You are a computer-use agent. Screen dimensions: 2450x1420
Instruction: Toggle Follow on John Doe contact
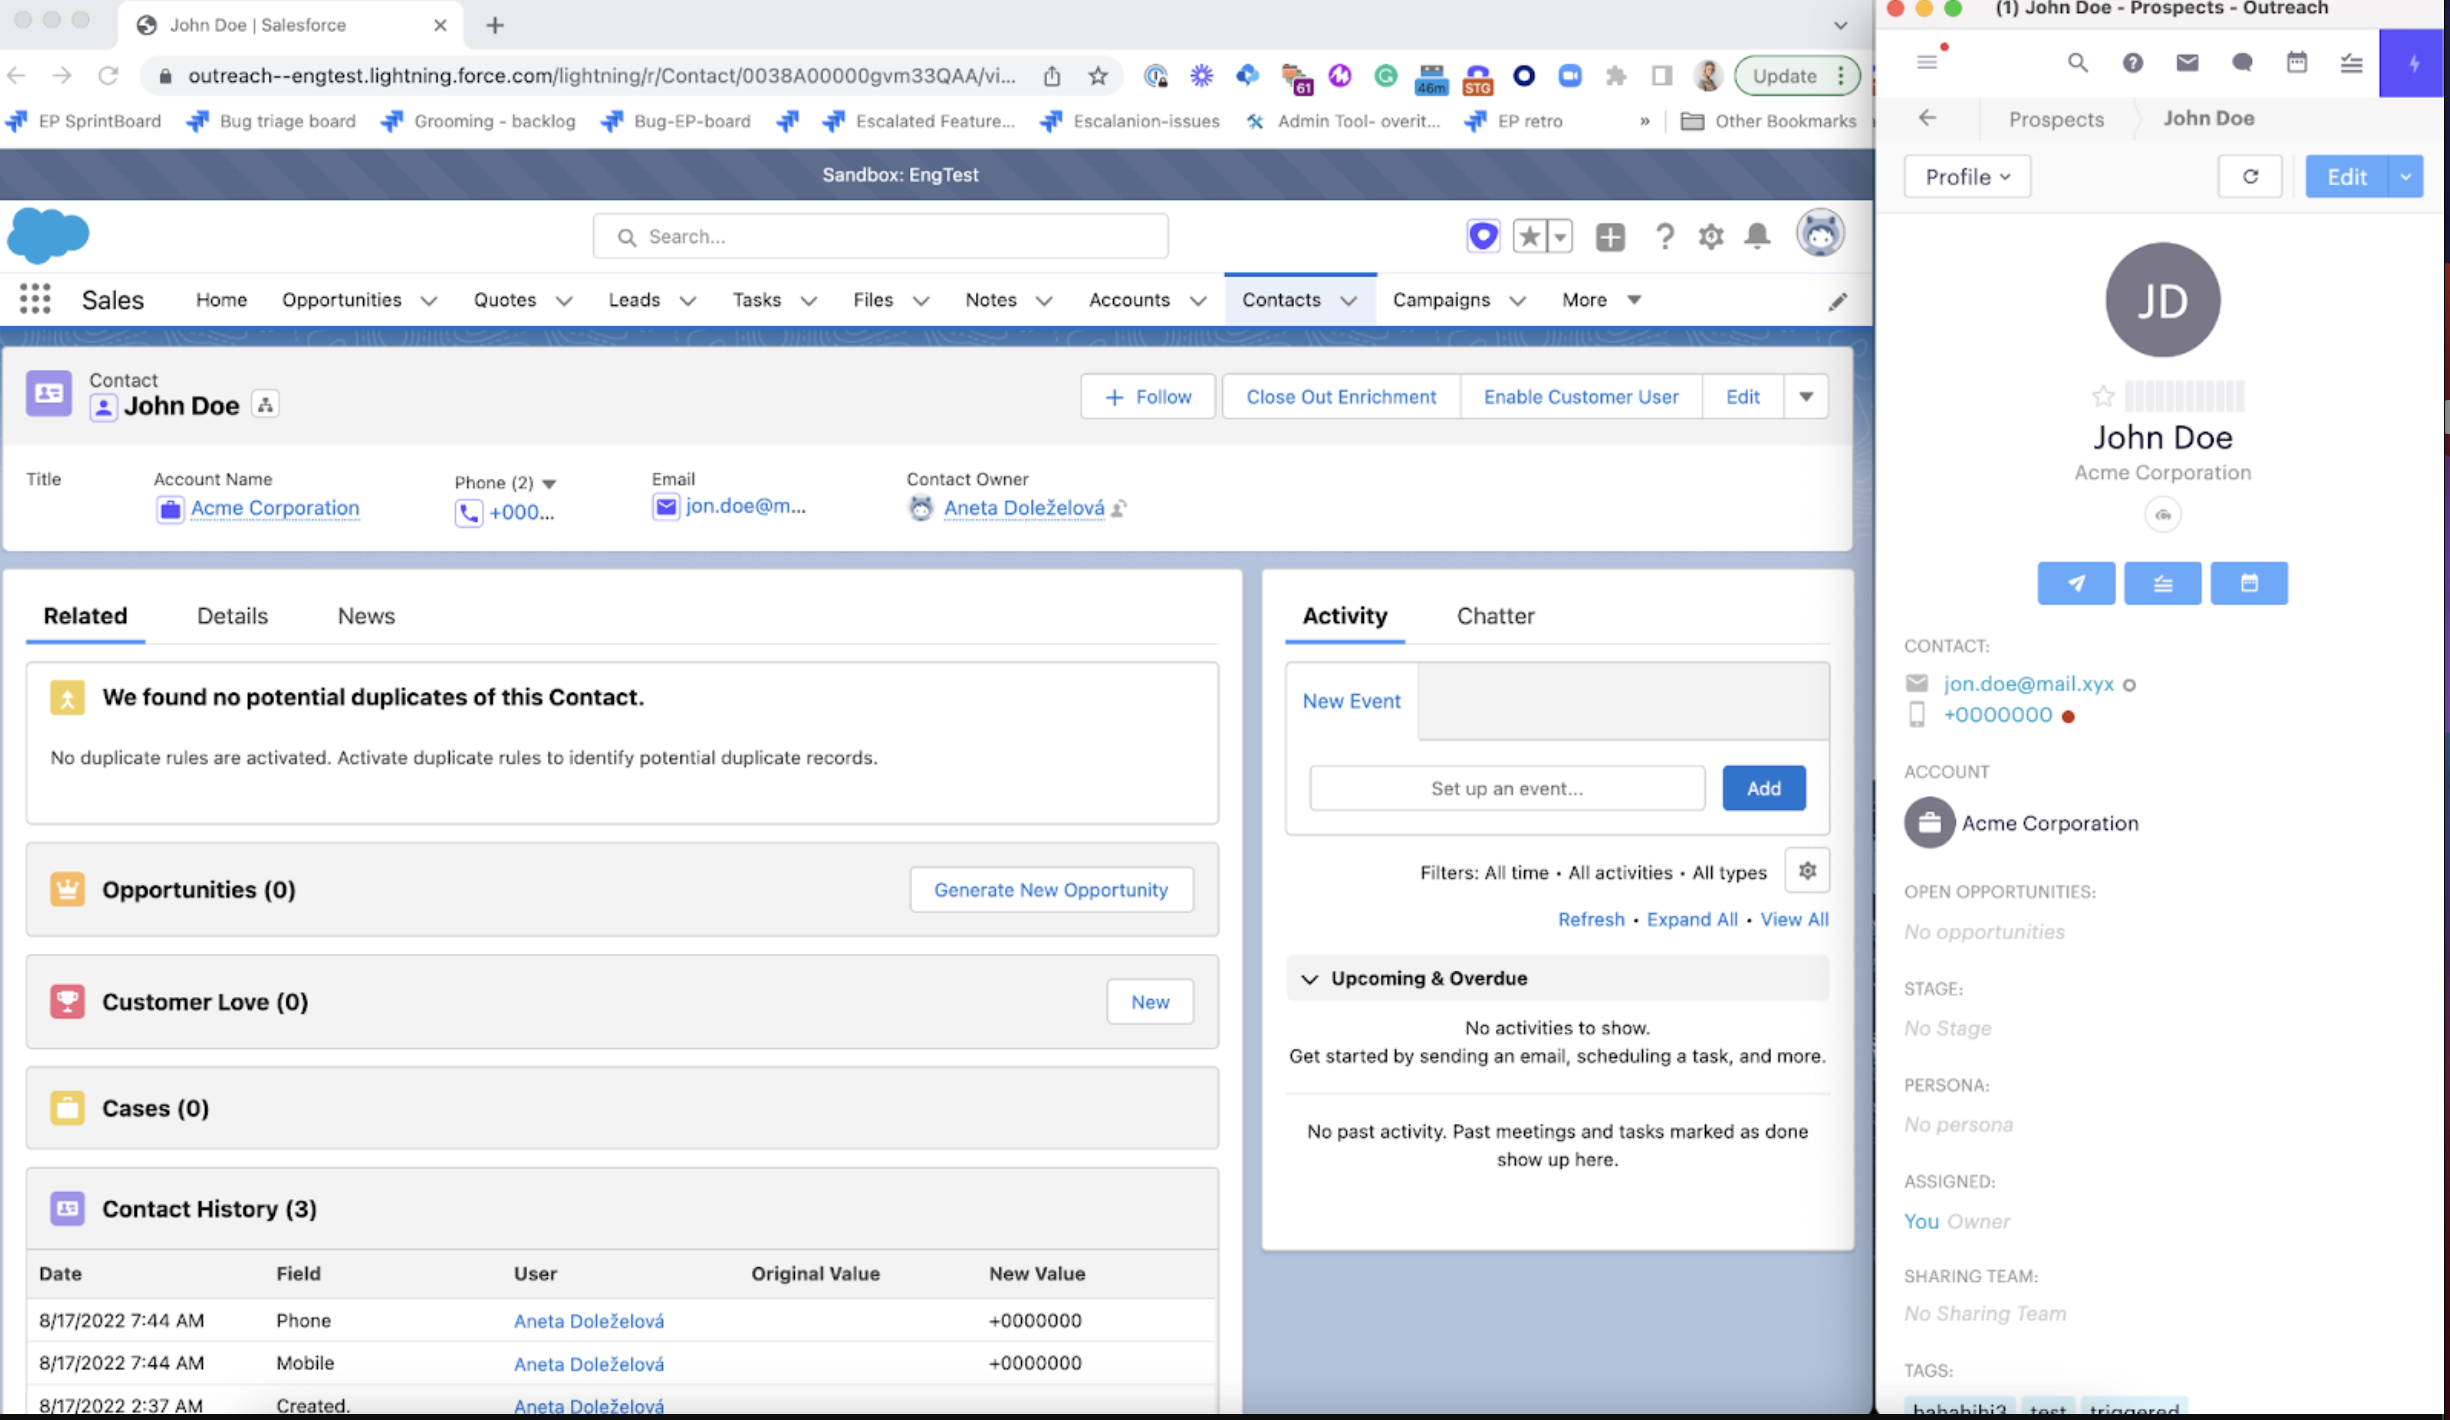click(x=1148, y=397)
